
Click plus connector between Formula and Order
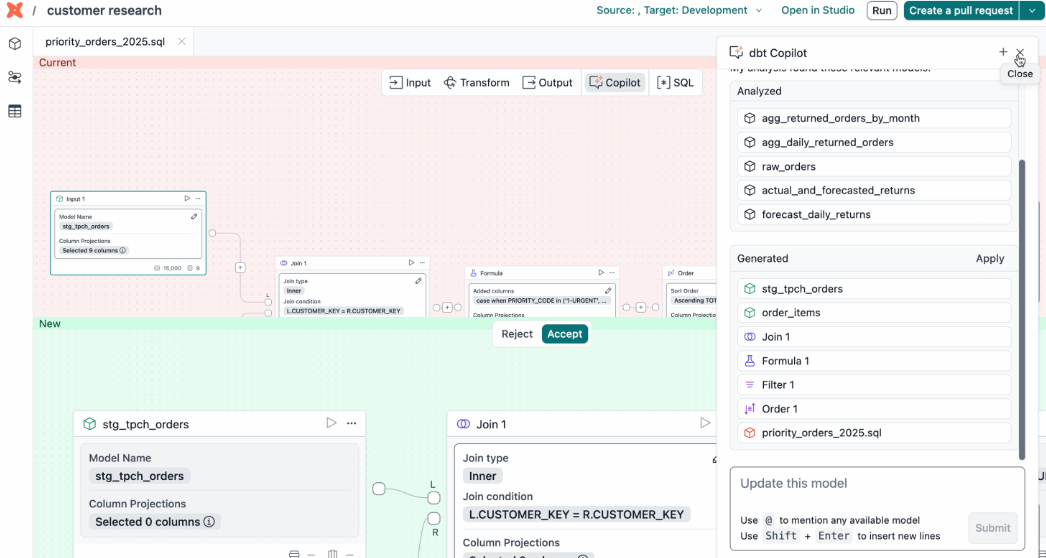point(640,307)
